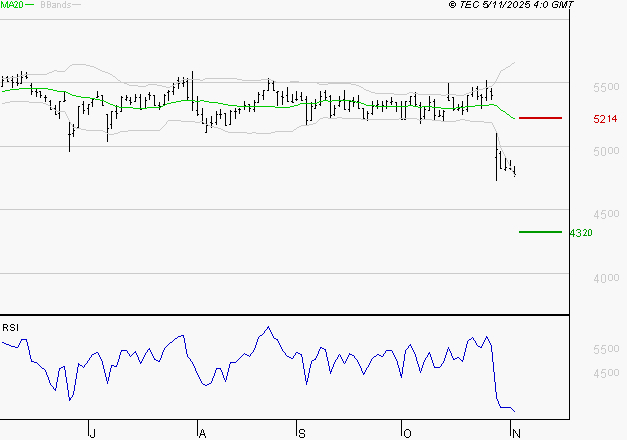Click the red resistance line at 5214

540,118
